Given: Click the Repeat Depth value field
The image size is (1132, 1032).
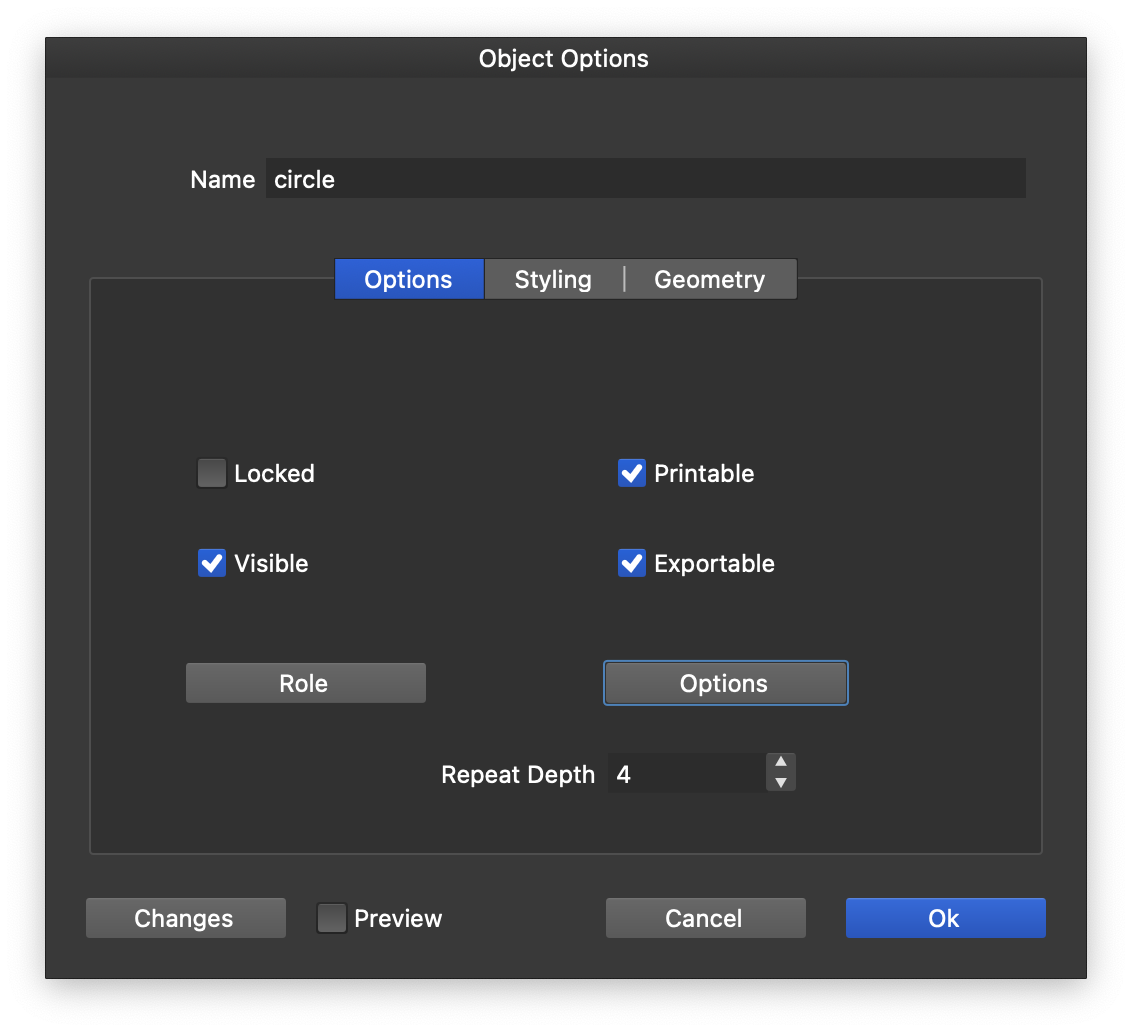Looking at the screenshot, I should (686, 774).
